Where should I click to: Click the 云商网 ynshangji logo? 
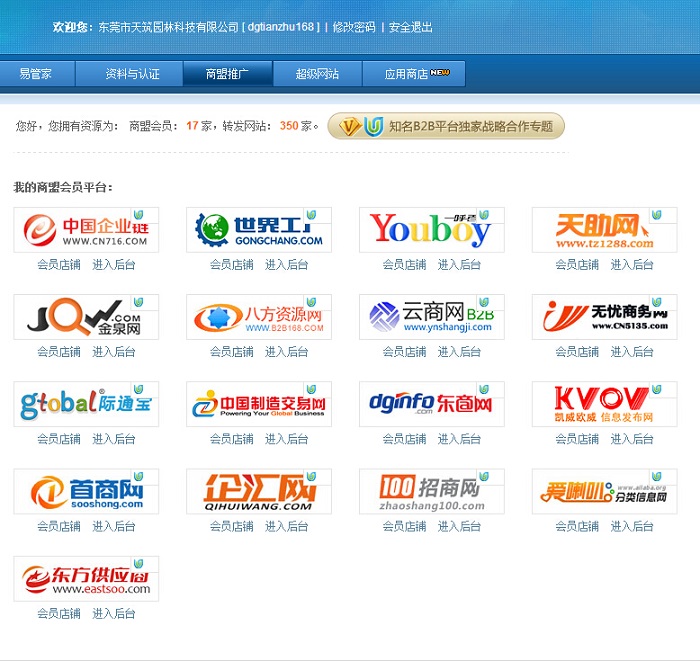point(431,317)
